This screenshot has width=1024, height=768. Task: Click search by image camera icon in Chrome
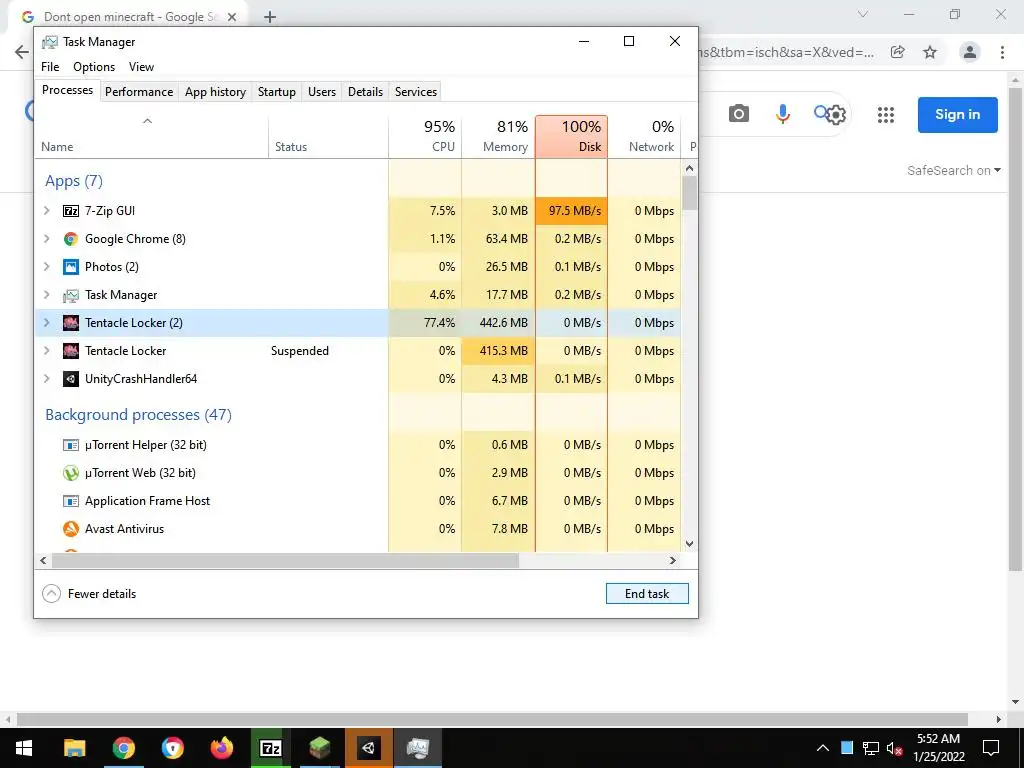tap(739, 114)
